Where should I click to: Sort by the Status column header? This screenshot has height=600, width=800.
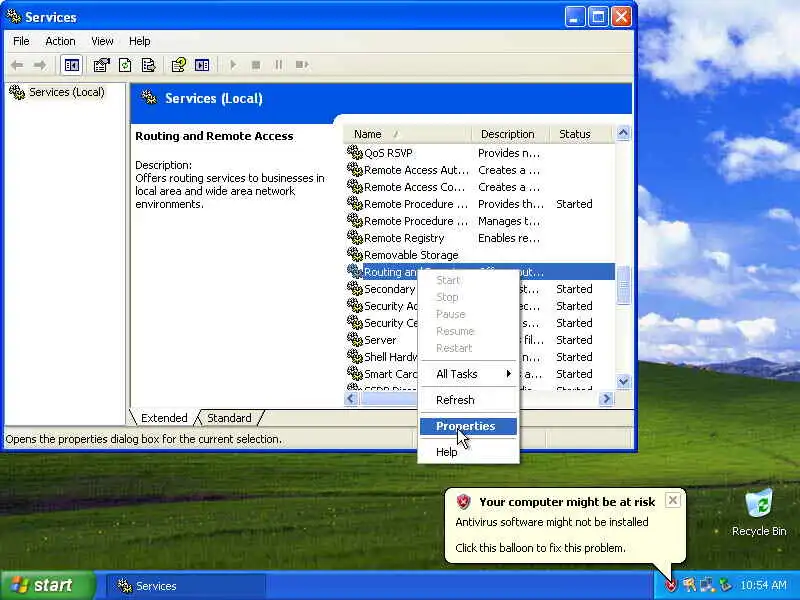(581, 134)
